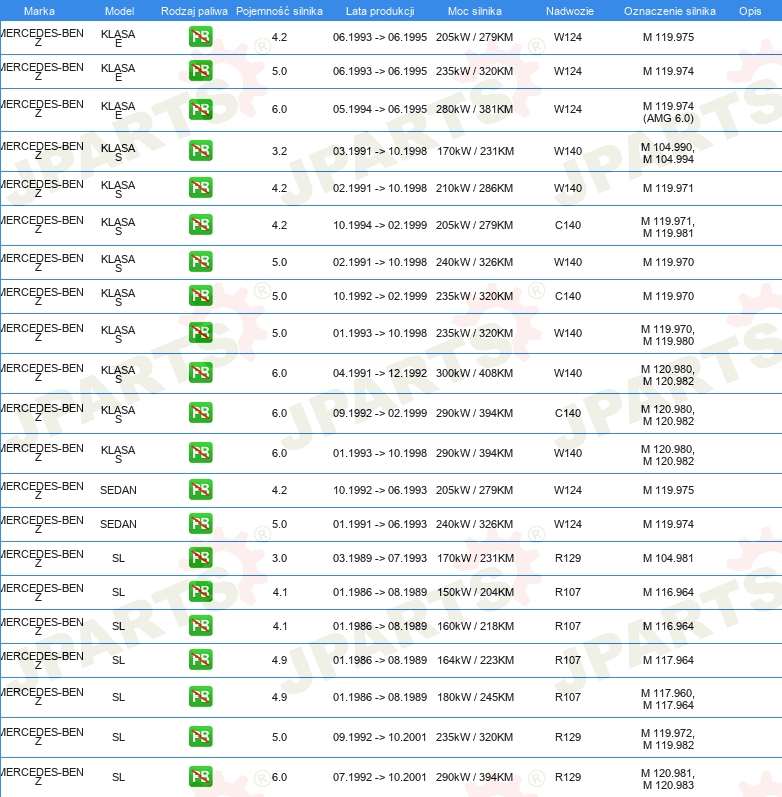
Task: Select engine codes M 120.981, M 120.983
Action: pyautogui.click(x=668, y=779)
